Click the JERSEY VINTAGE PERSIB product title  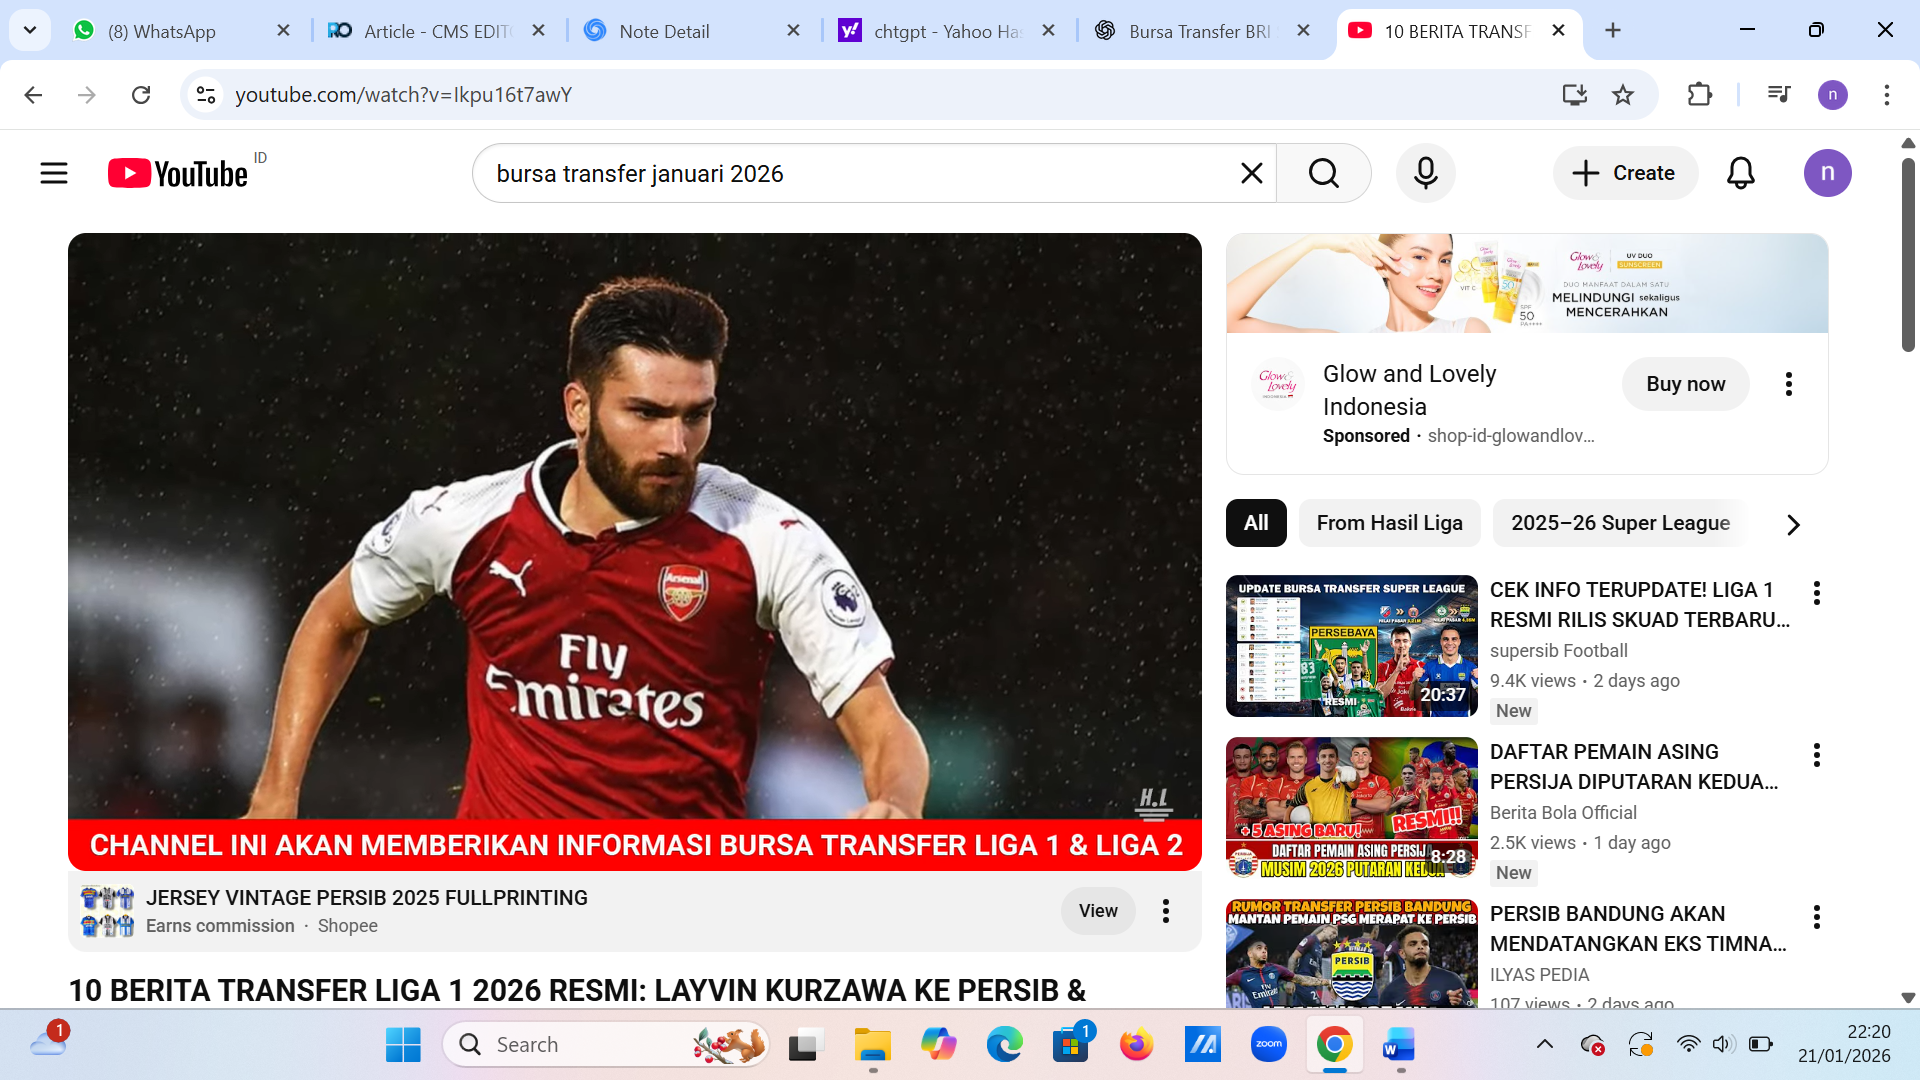tap(366, 898)
